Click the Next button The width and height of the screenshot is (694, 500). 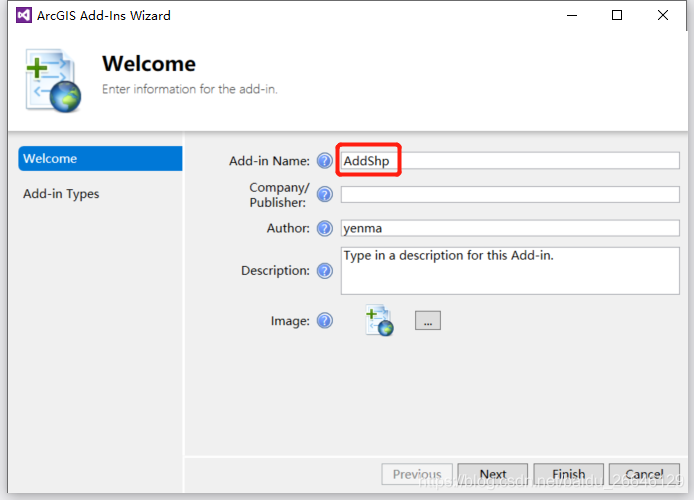tap(493, 475)
